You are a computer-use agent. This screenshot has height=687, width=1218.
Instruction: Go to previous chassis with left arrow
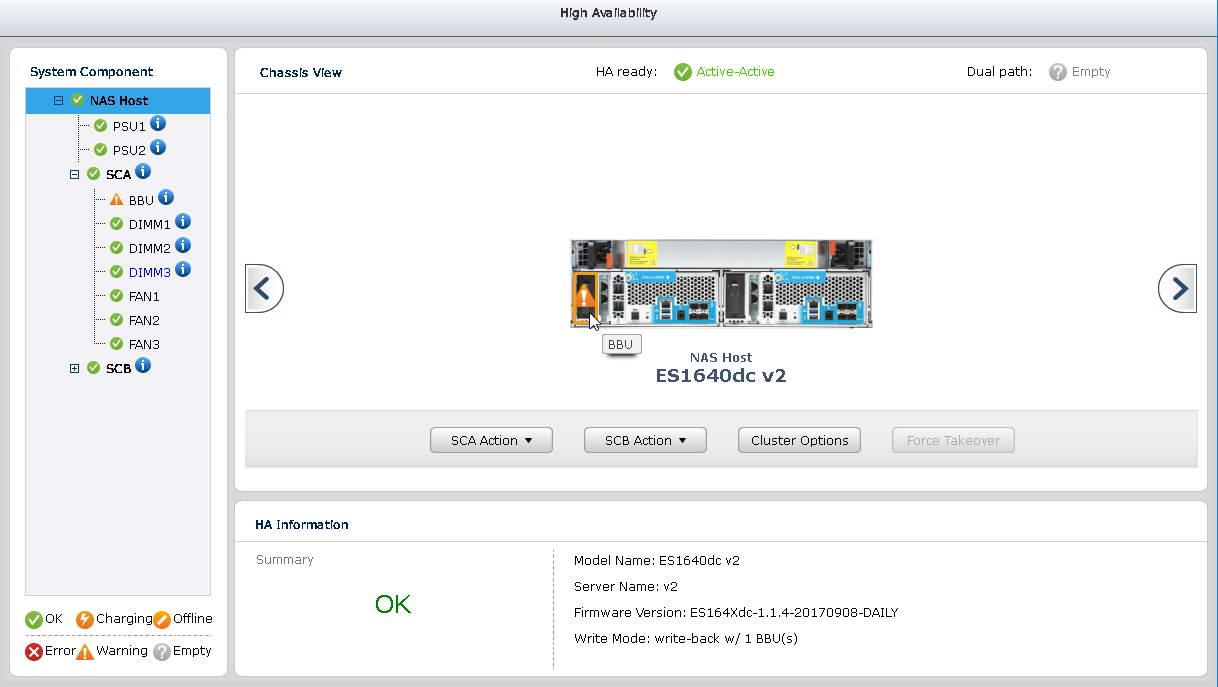(264, 289)
